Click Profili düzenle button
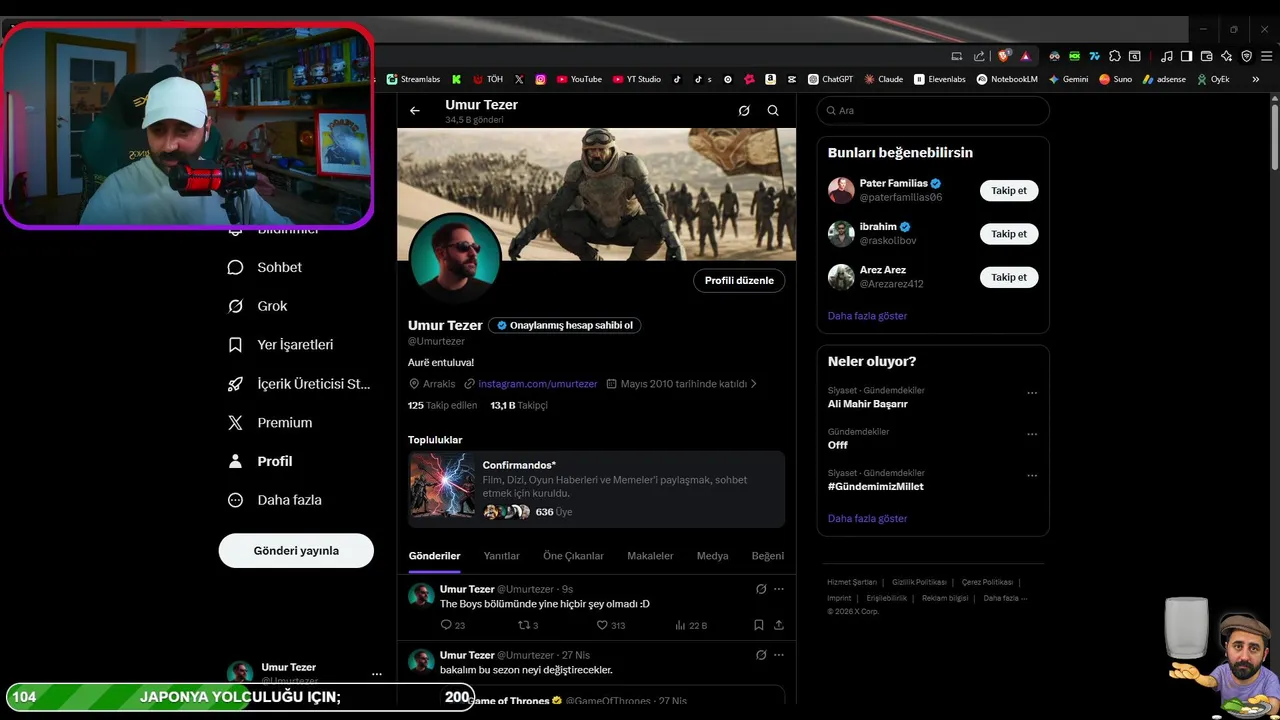Image resolution: width=1280 pixels, height=720 pixels. 739,280
